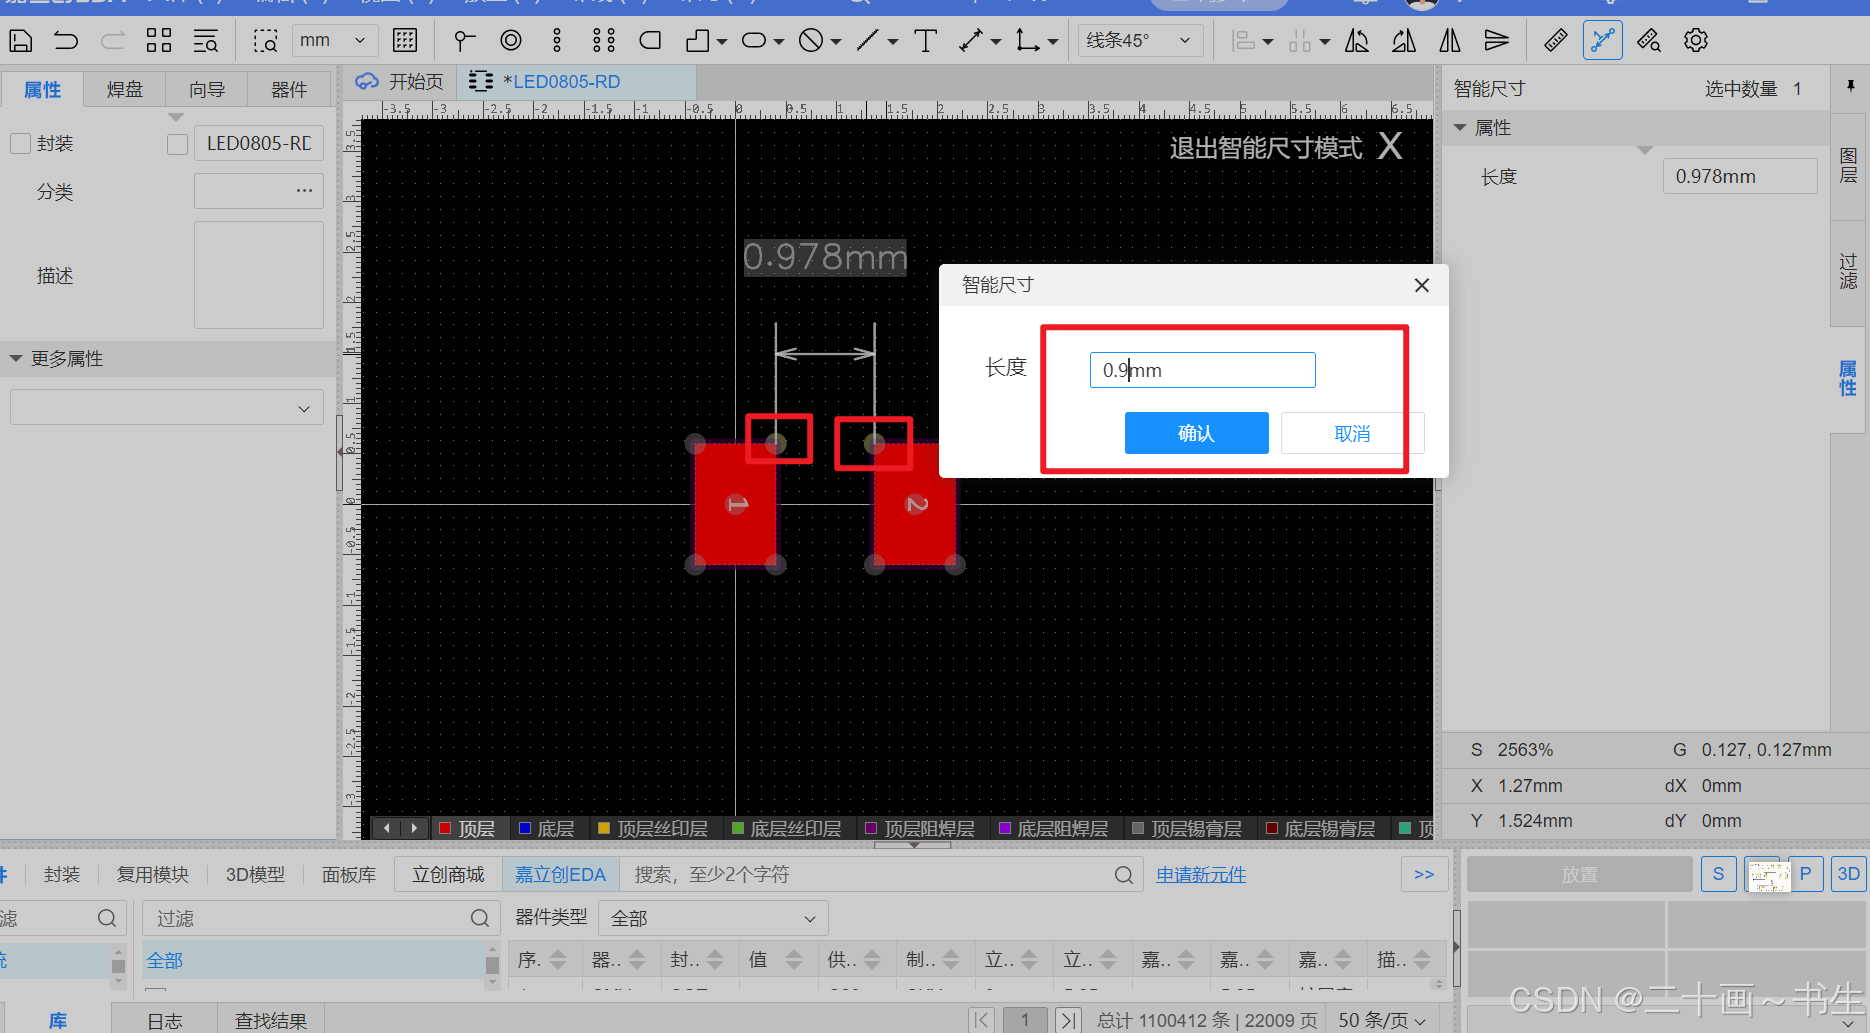This screenshot has width=1870, height=1033.
Task: Open the 50 条/页 page size dropdown
Action: click(x=1382, y=1020)
